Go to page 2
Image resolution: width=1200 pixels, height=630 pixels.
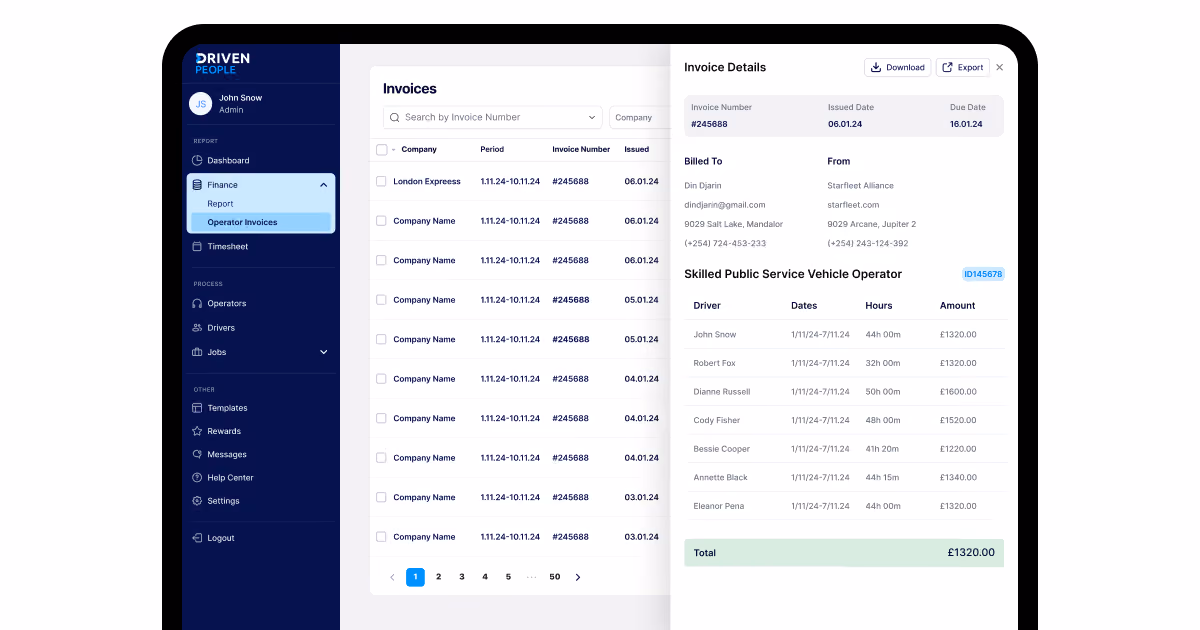tap(438, 577)
